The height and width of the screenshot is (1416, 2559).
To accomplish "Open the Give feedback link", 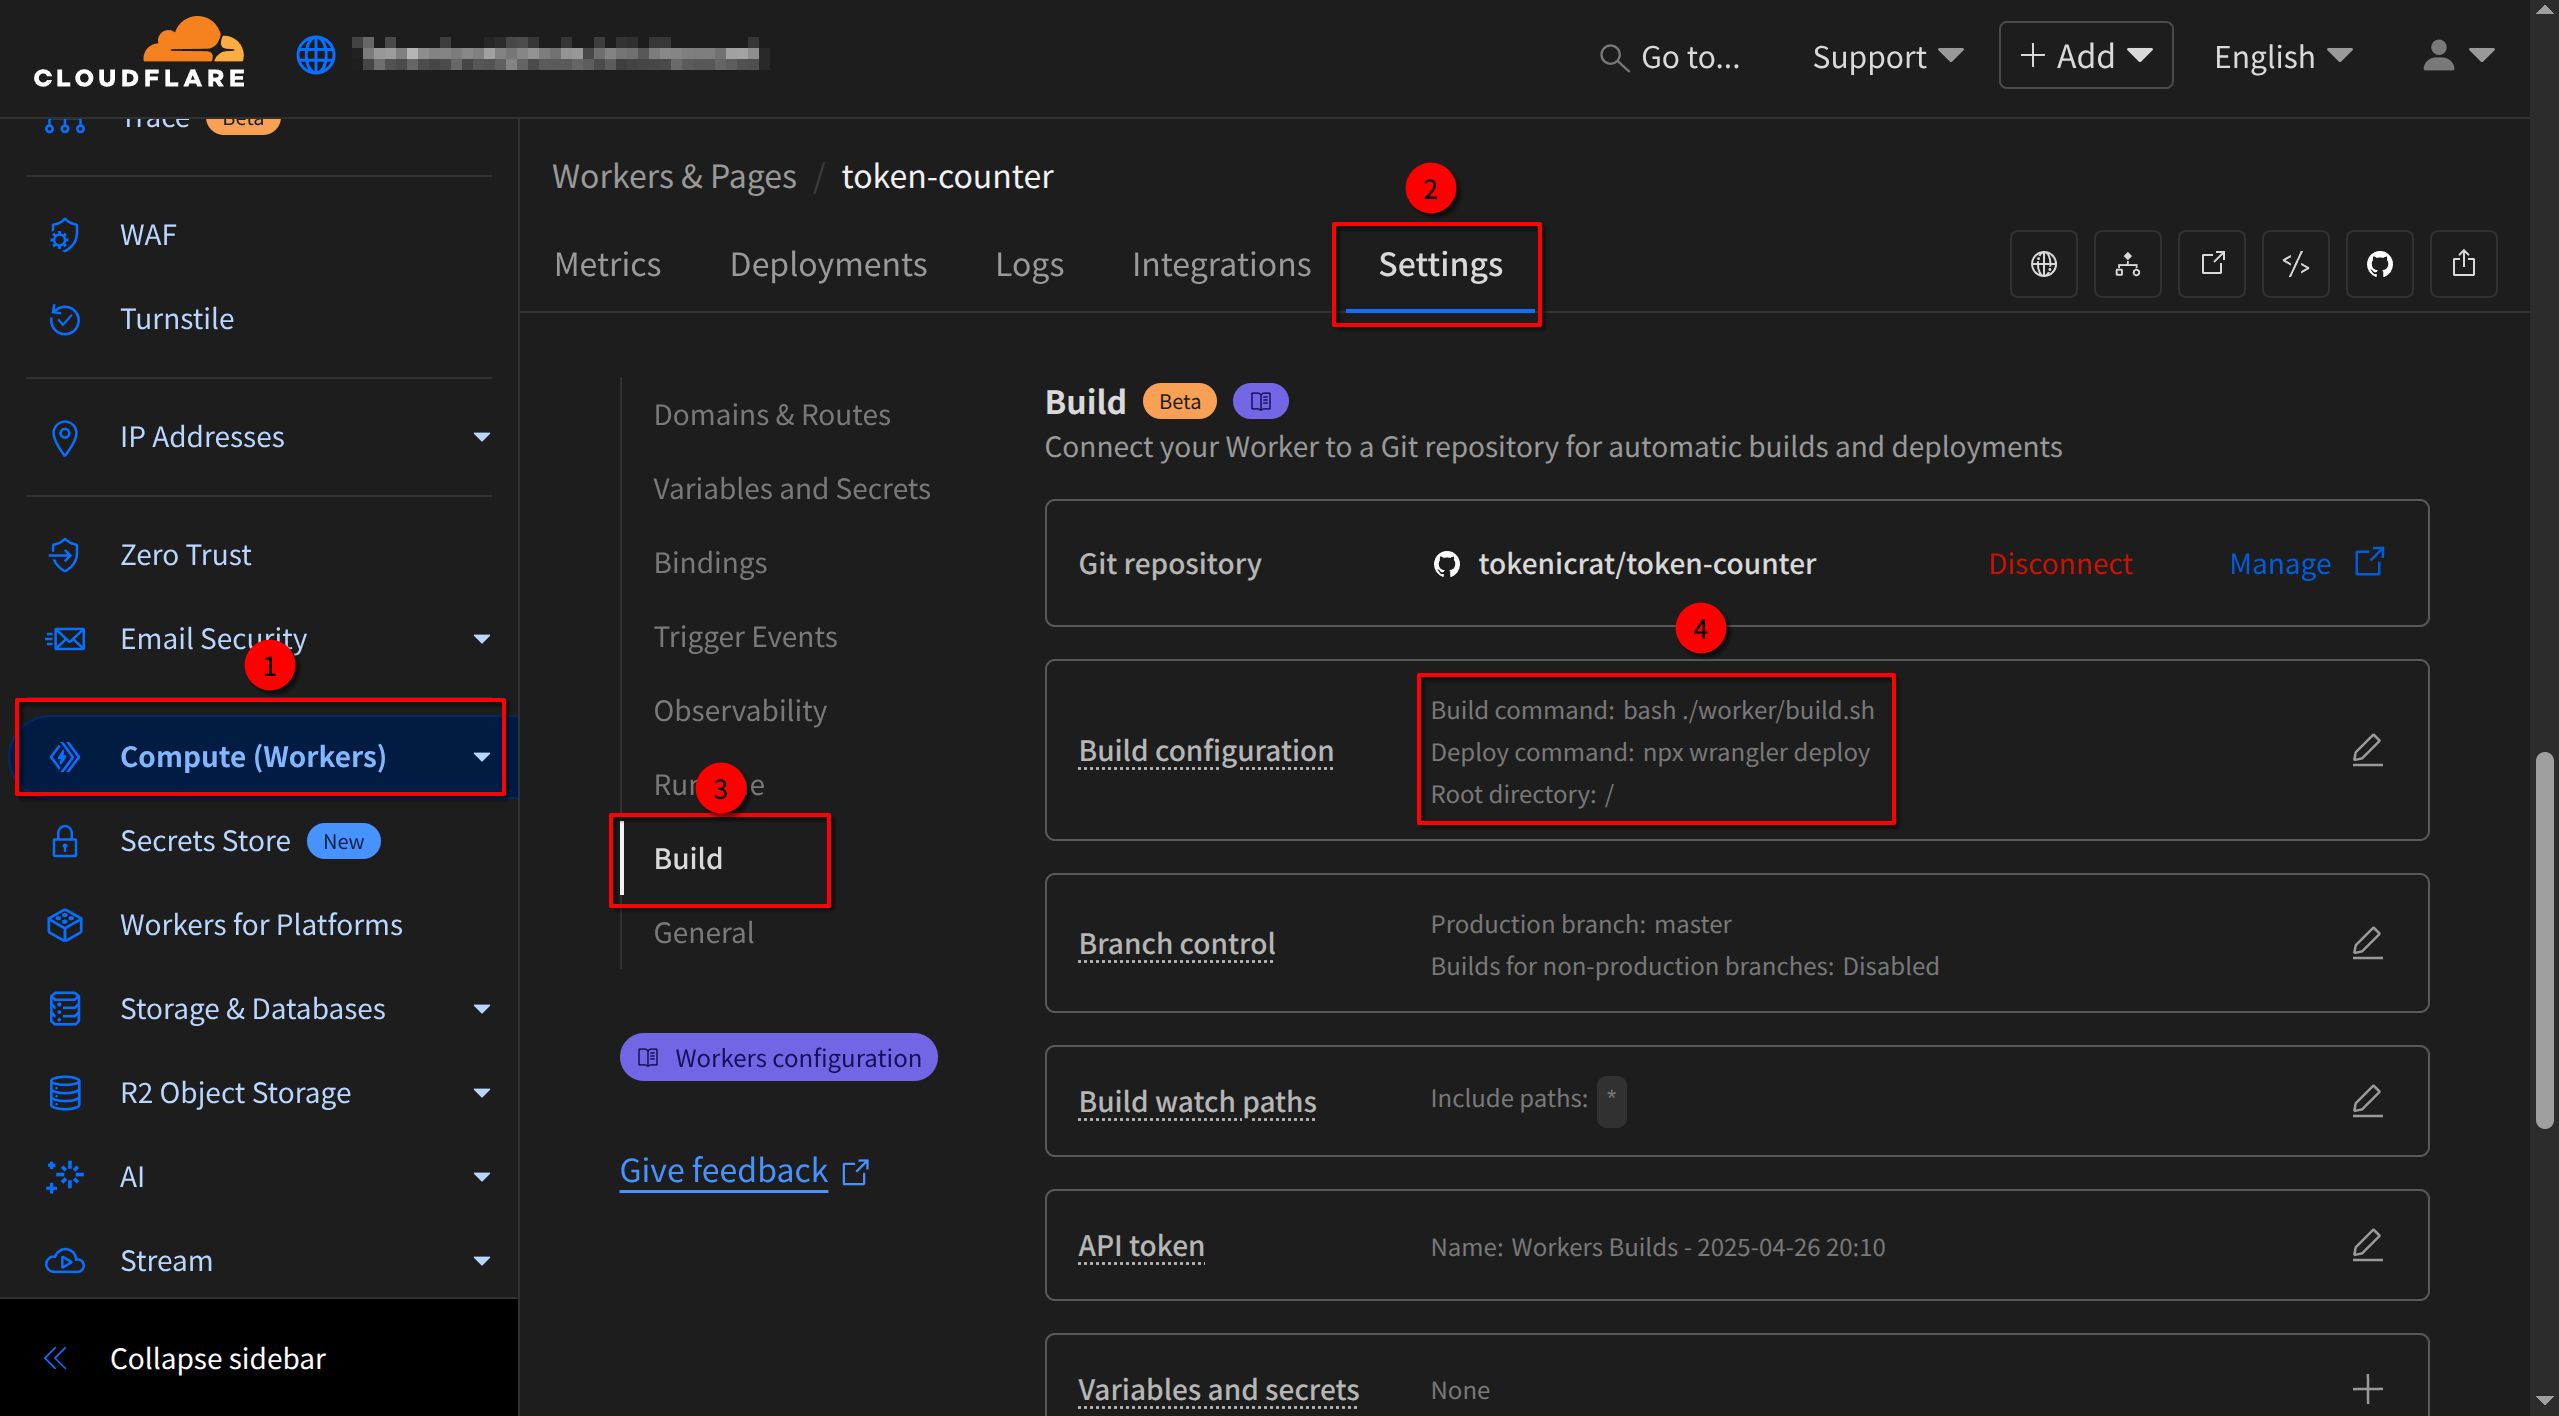I will pos(744,1171).
